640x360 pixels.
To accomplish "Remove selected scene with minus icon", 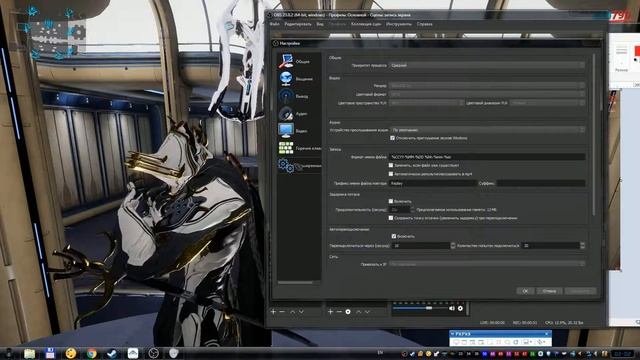I will pyautogui.click(x=282, y=312).
